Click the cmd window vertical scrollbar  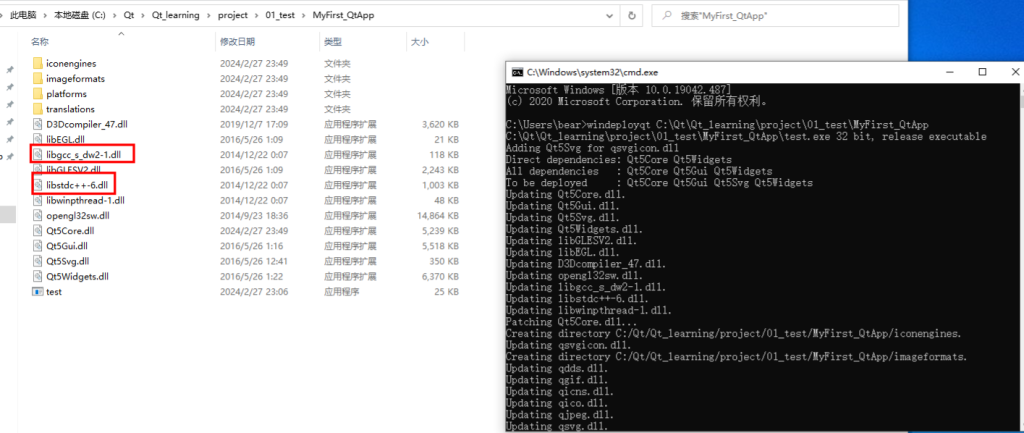(x=1017, y=250)
